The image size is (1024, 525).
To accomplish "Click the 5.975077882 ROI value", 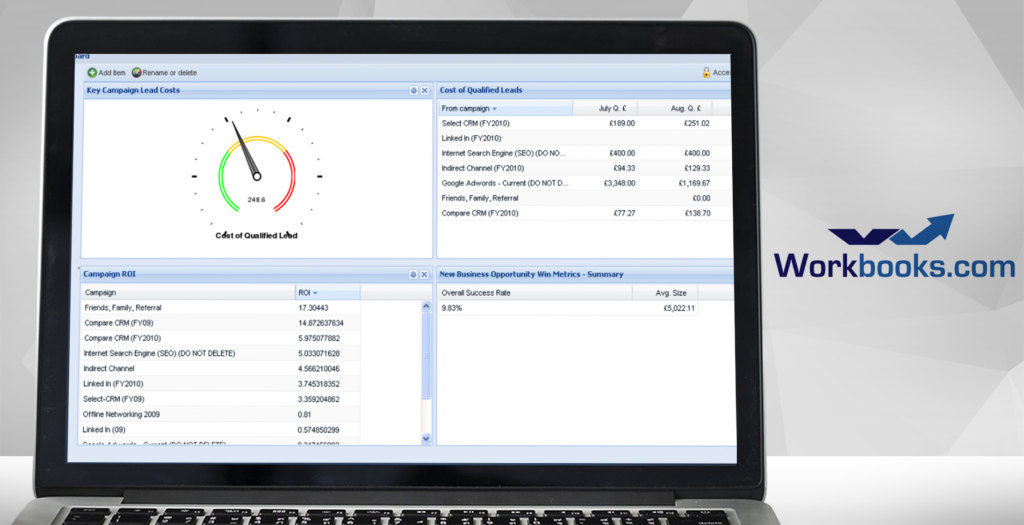I will pyautogui.click(x=319, y=338).
